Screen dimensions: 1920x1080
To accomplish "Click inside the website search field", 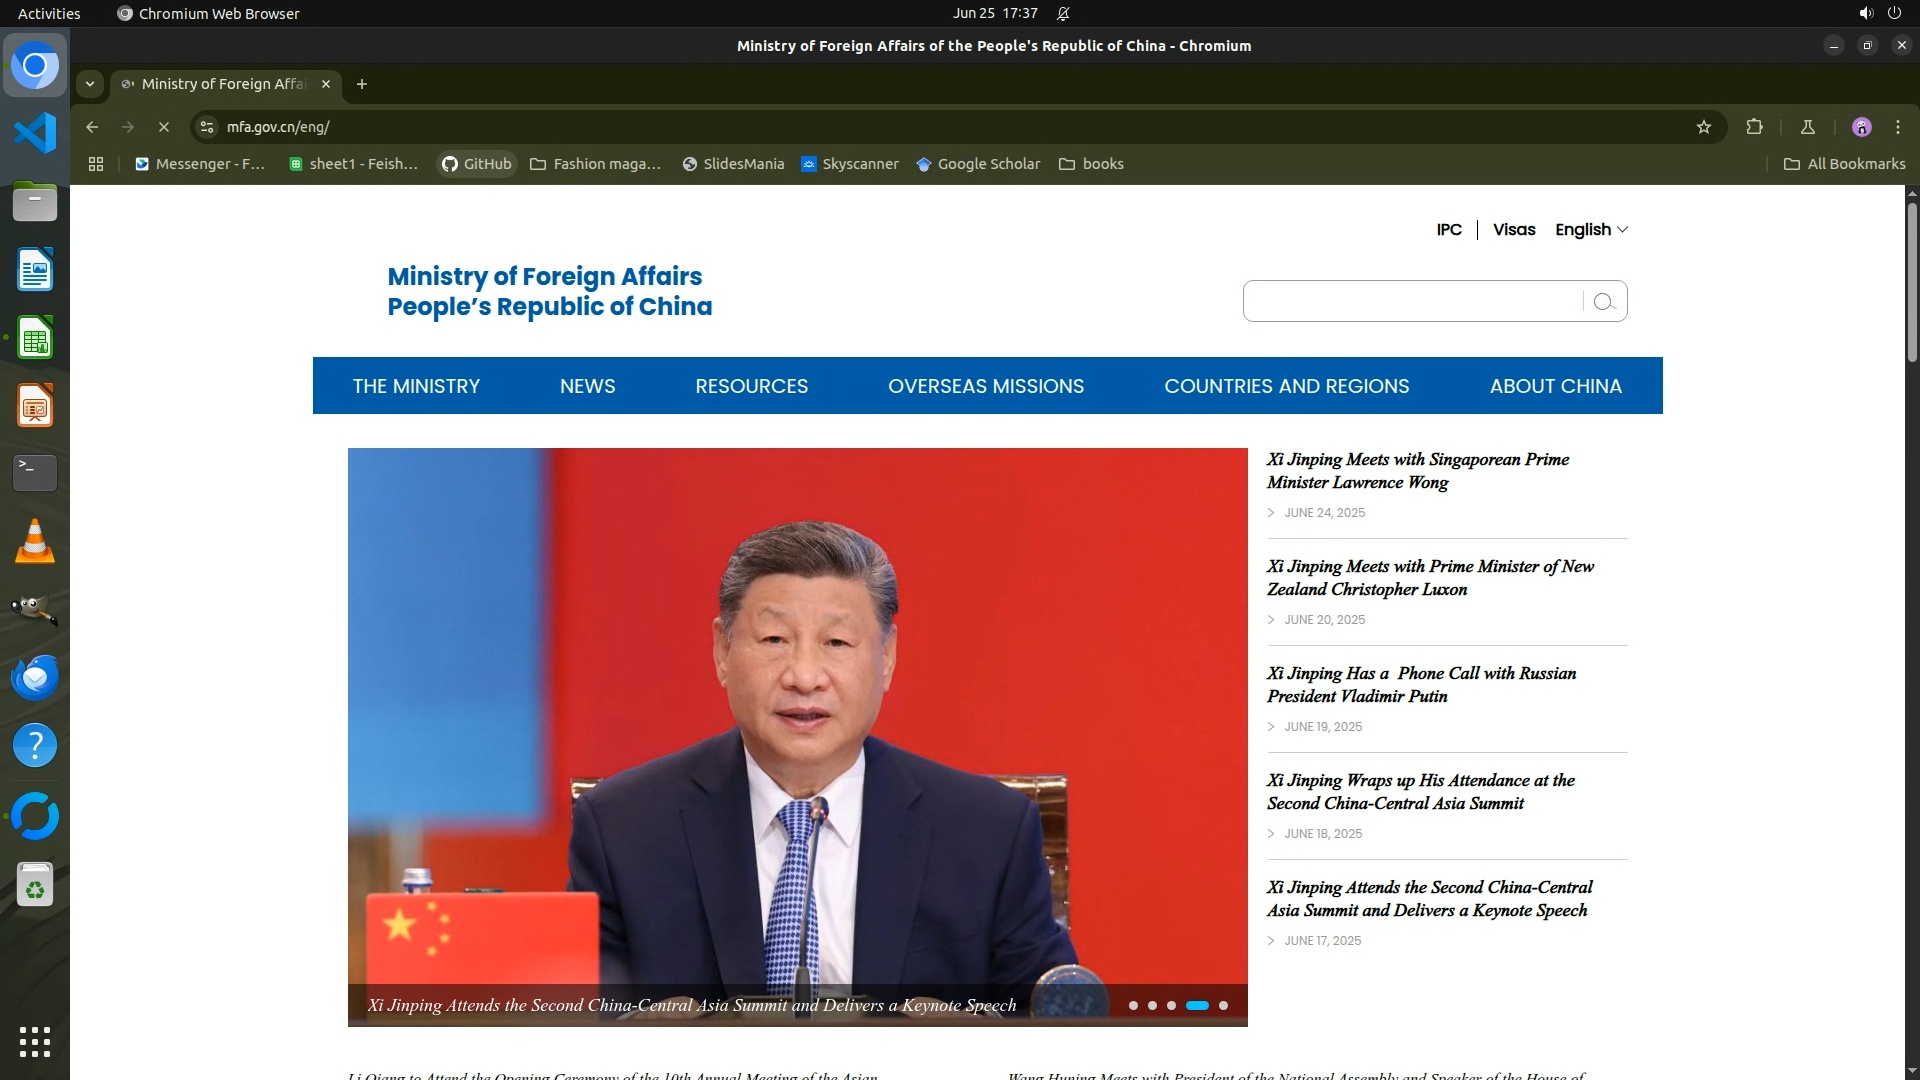I will point(1411,302).
